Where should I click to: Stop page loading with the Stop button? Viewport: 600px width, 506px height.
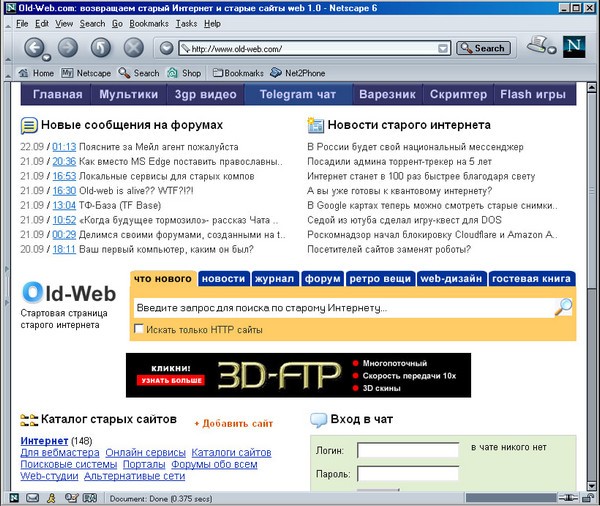point(133,48)
